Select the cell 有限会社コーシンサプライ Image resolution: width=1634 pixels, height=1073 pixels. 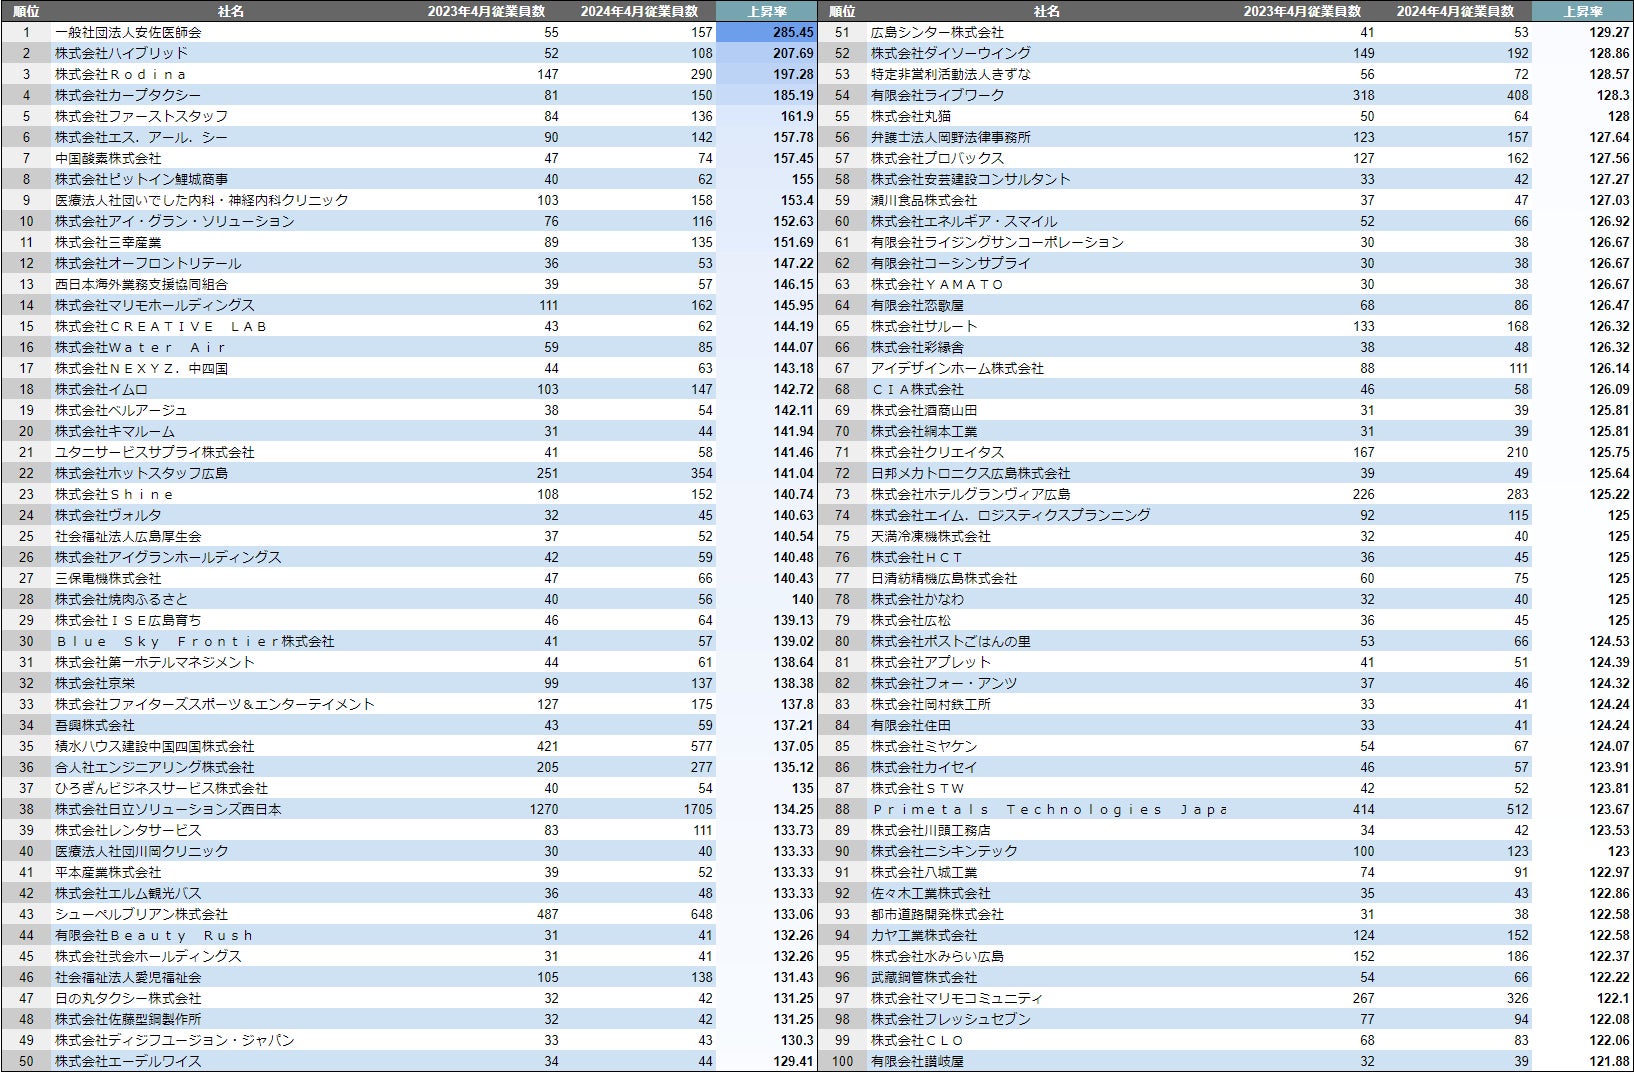tap(951, 263)
